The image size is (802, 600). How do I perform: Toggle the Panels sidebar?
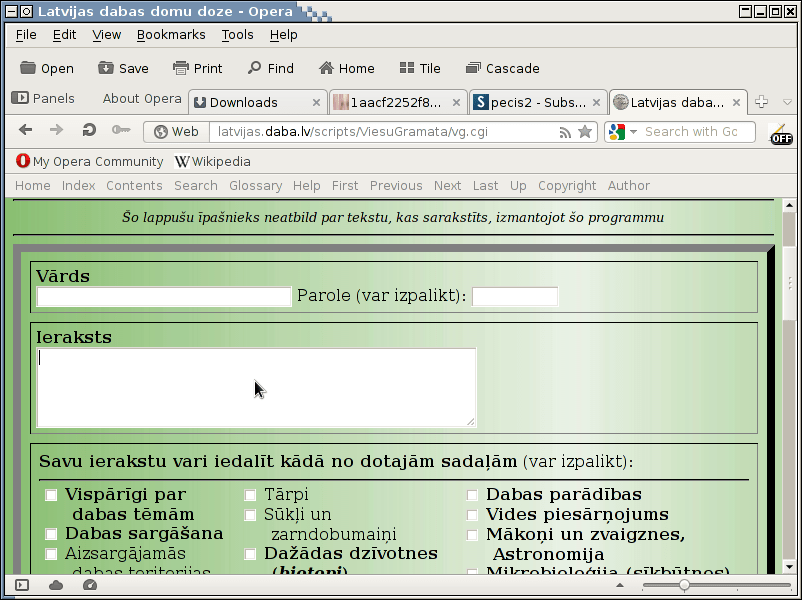[43, 98]
